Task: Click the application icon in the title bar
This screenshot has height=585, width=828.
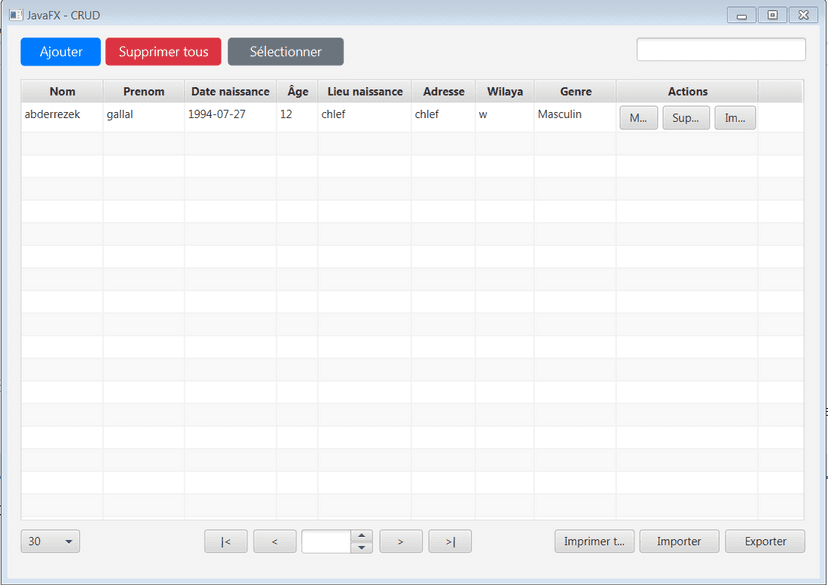Action: (x=14, y=14)
